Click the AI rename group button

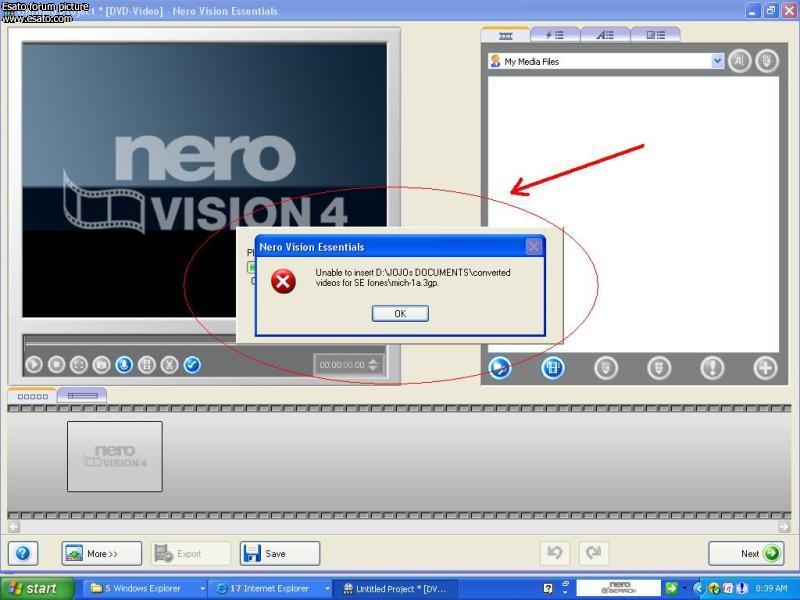(739, 61)
